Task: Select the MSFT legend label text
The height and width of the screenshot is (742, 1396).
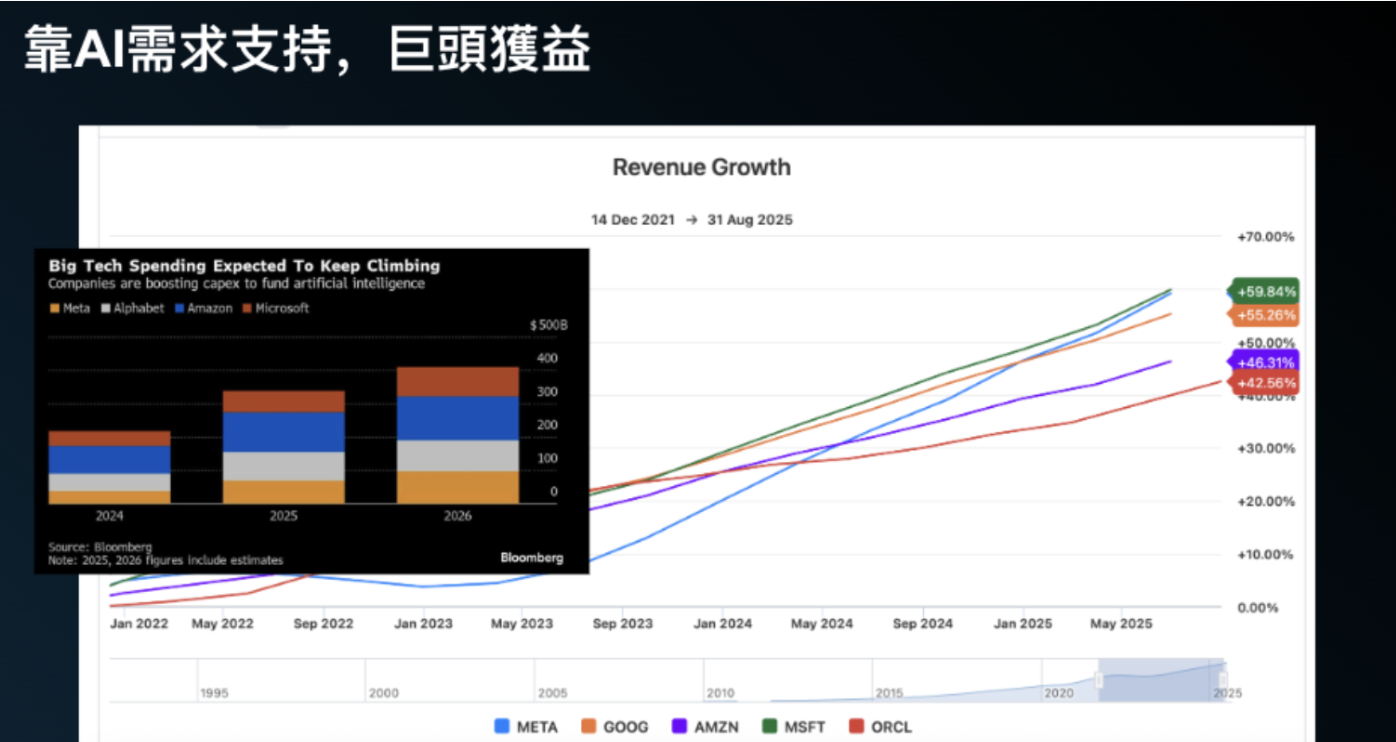Action: point(805,725)
